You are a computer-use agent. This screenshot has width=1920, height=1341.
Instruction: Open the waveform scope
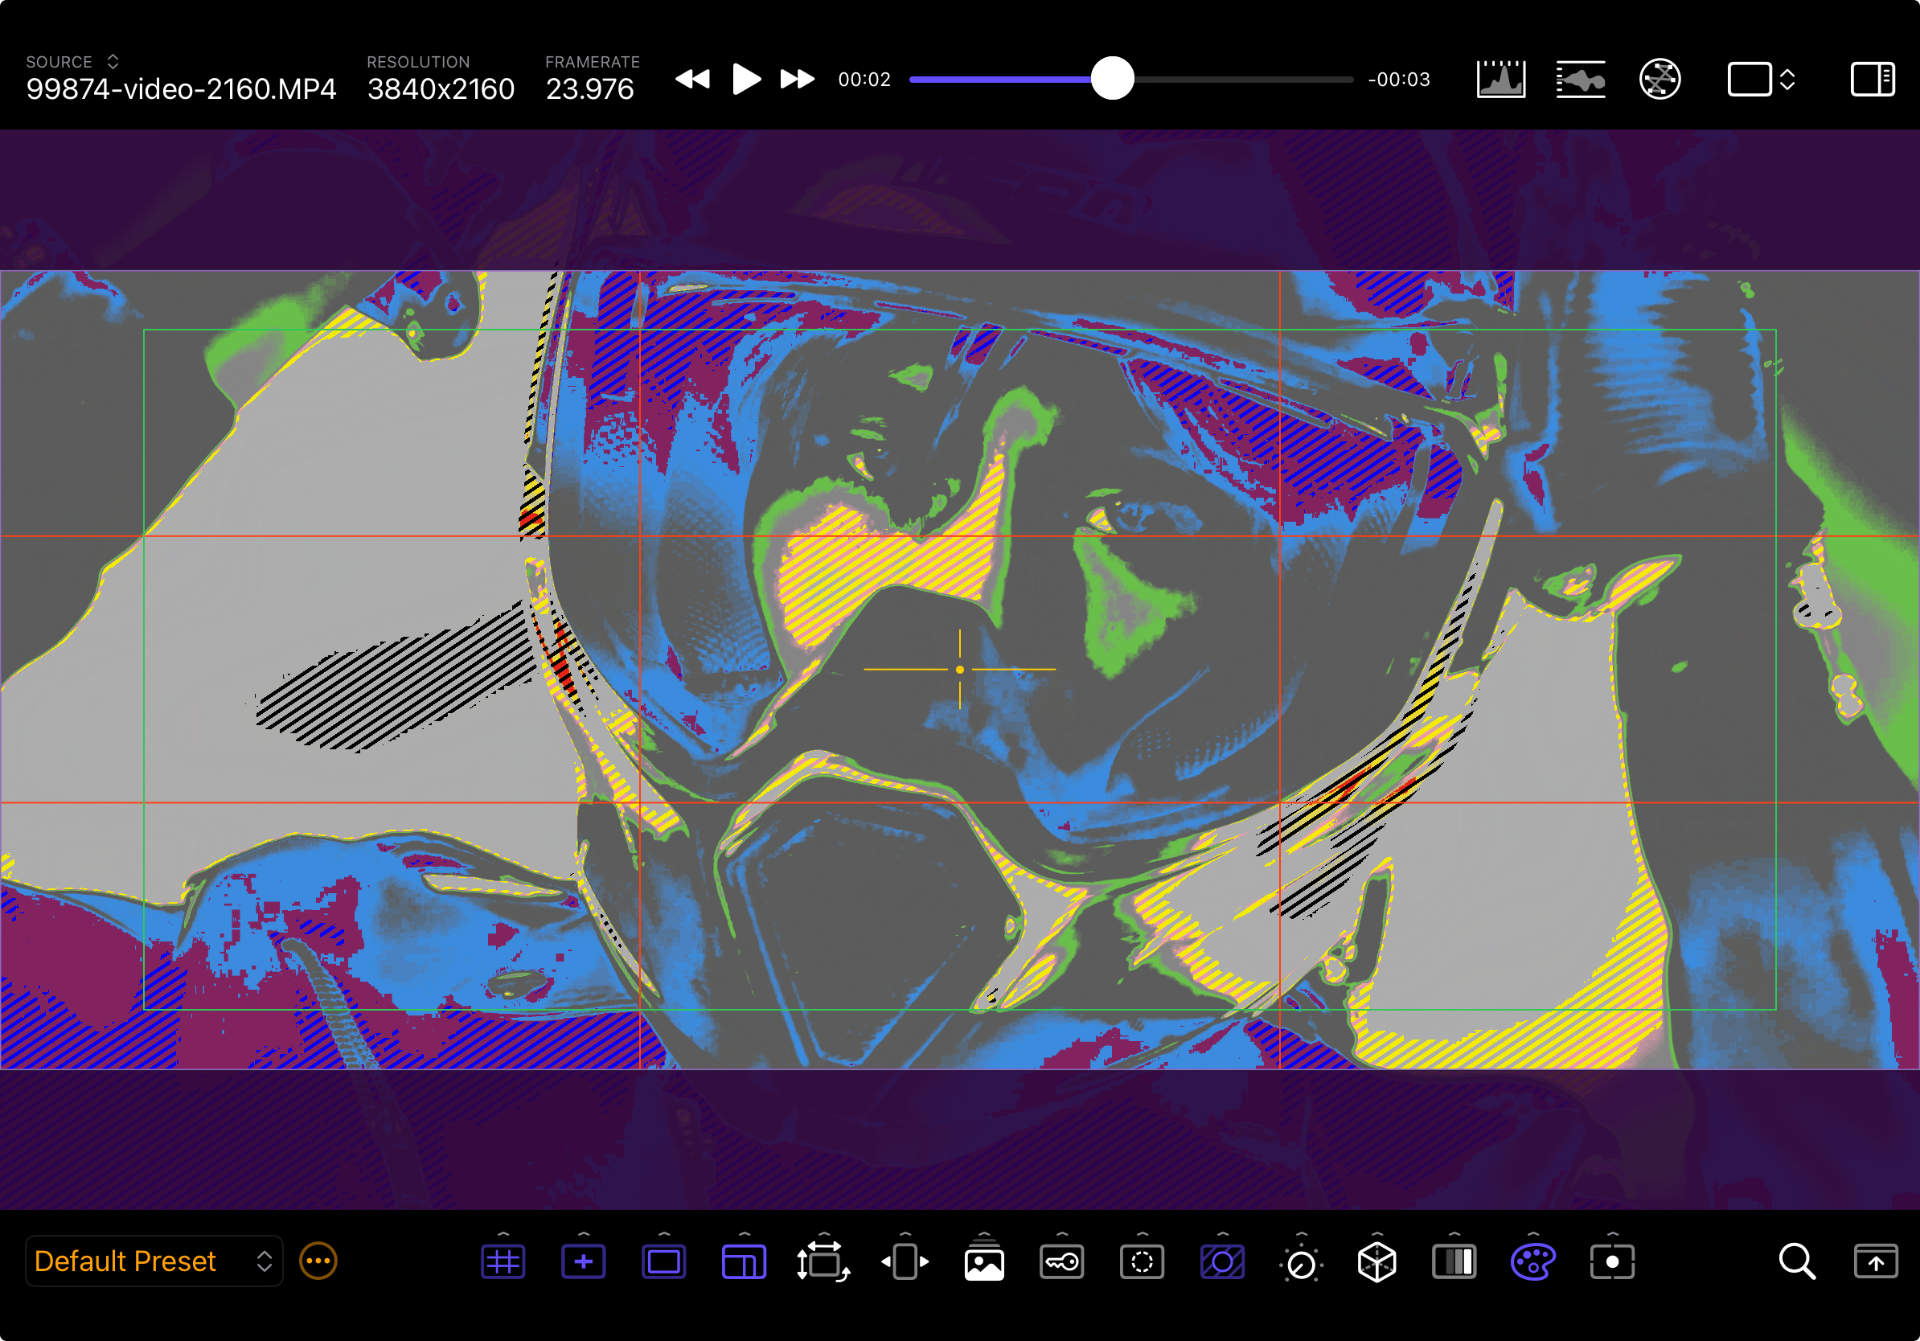(x=1580, y=79)
